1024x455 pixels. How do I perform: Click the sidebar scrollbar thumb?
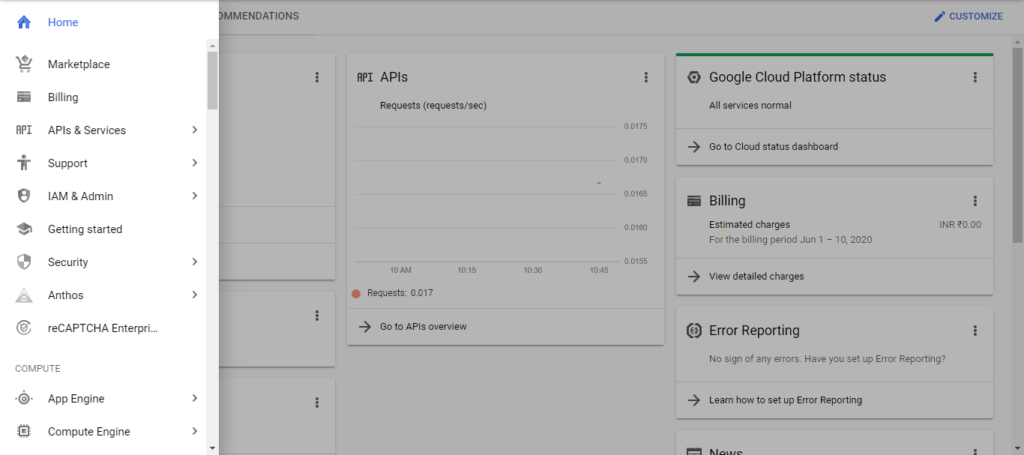[x=212, y=80]
